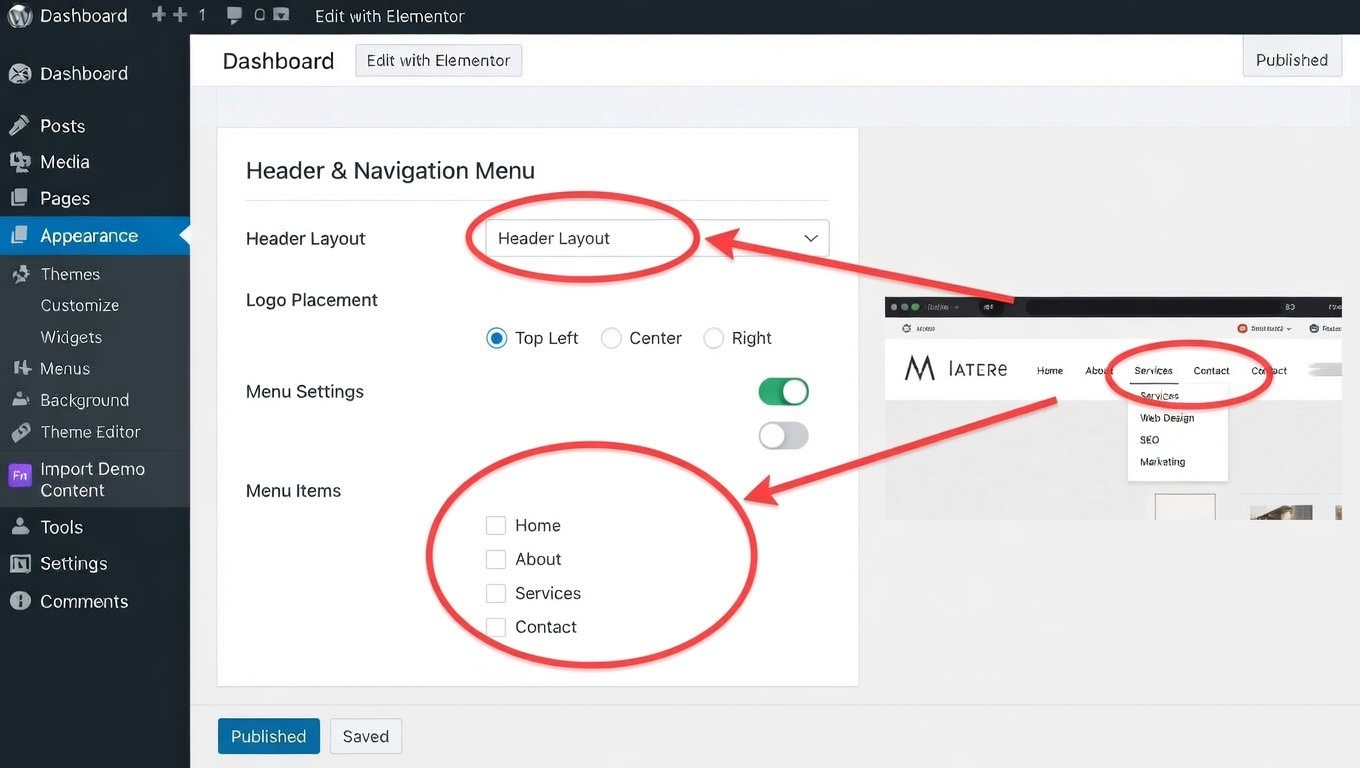Click the "Dashboard" page title heading
1360x768 pixels.
tap(278, 61)
